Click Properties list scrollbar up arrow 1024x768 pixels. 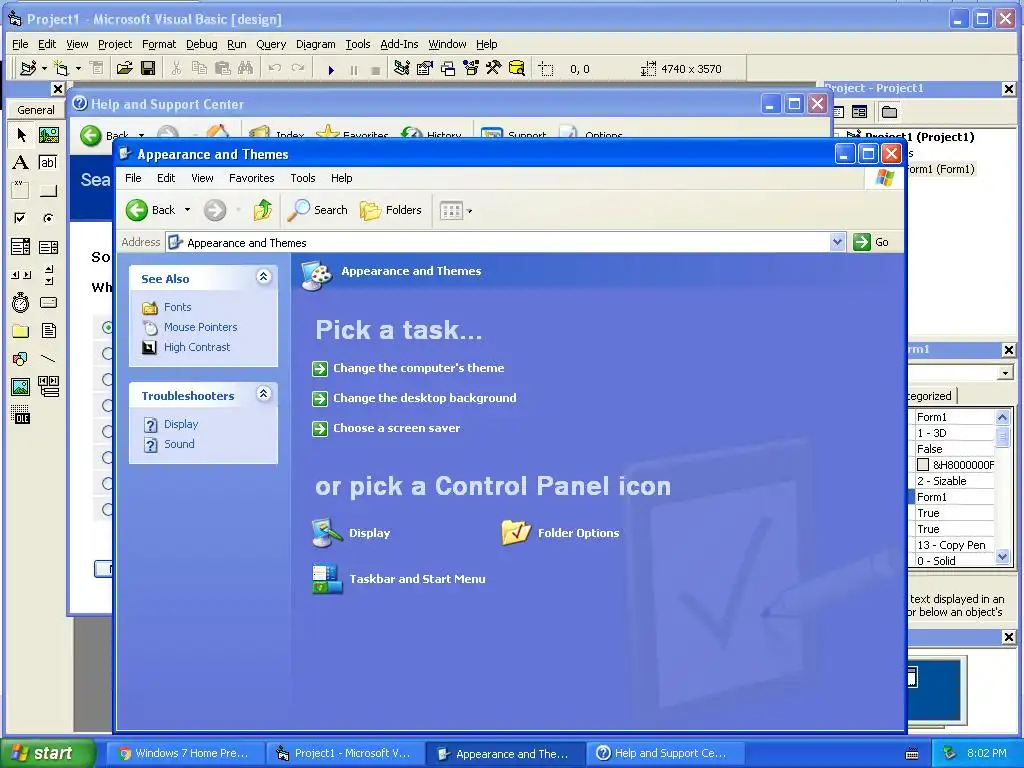click(x=1002, y=417)
